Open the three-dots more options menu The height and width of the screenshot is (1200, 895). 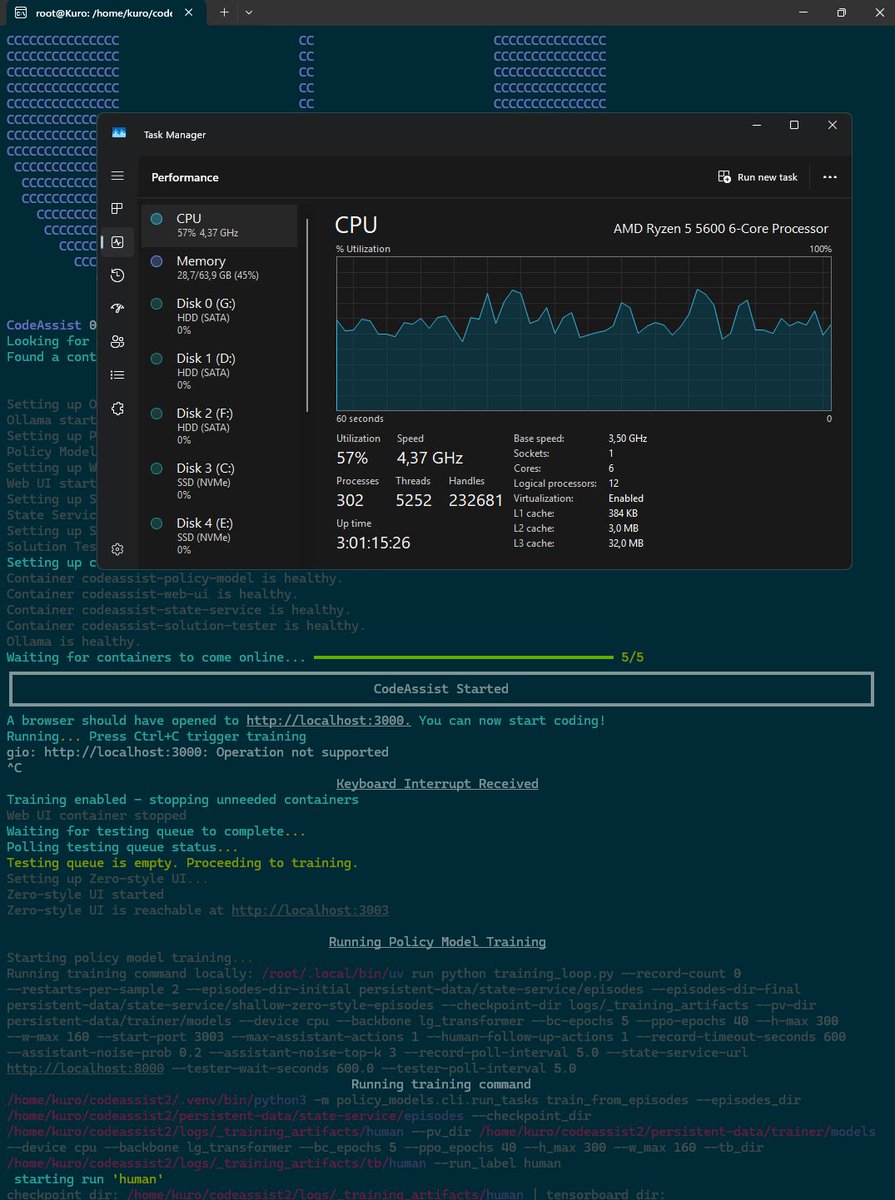tap(829, 177)
